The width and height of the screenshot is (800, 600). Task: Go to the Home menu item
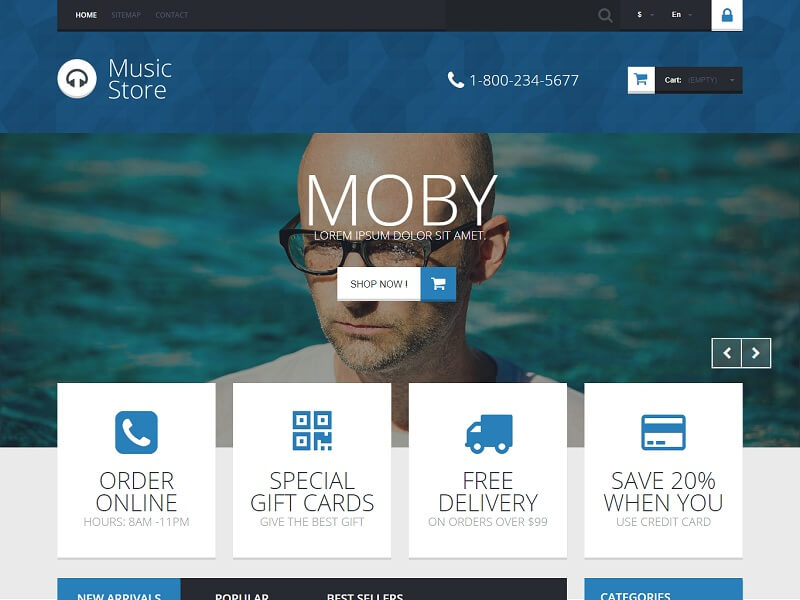pyautogui.click(x=86, y=15)
